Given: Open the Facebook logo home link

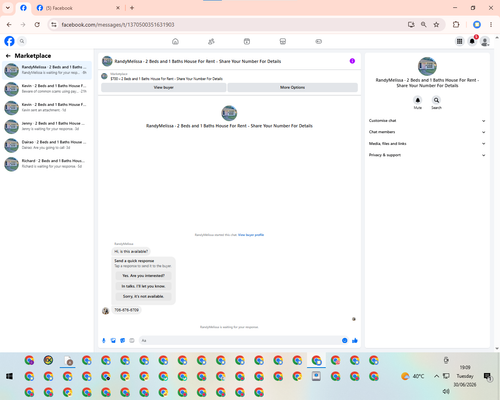Looking at the screenshot, I should click(x=9, y=41).
